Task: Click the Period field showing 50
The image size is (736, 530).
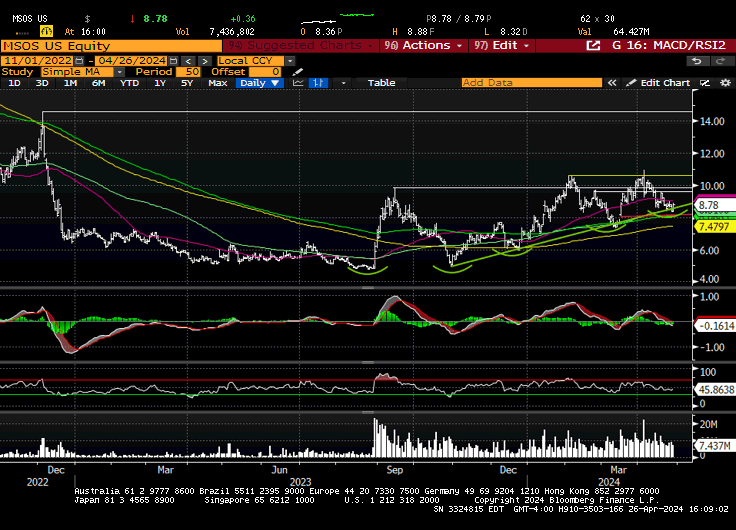Action: pyautogui.click(x=188, y=72)
